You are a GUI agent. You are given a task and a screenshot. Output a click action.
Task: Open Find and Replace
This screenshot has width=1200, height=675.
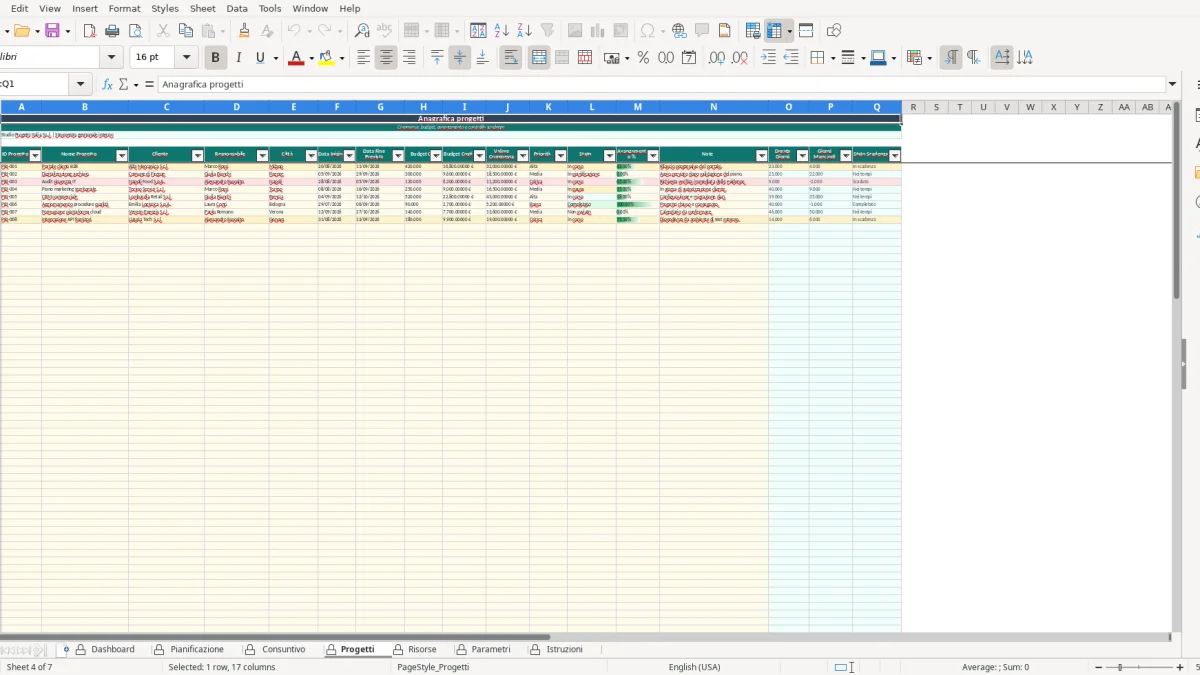click(362, 31)
